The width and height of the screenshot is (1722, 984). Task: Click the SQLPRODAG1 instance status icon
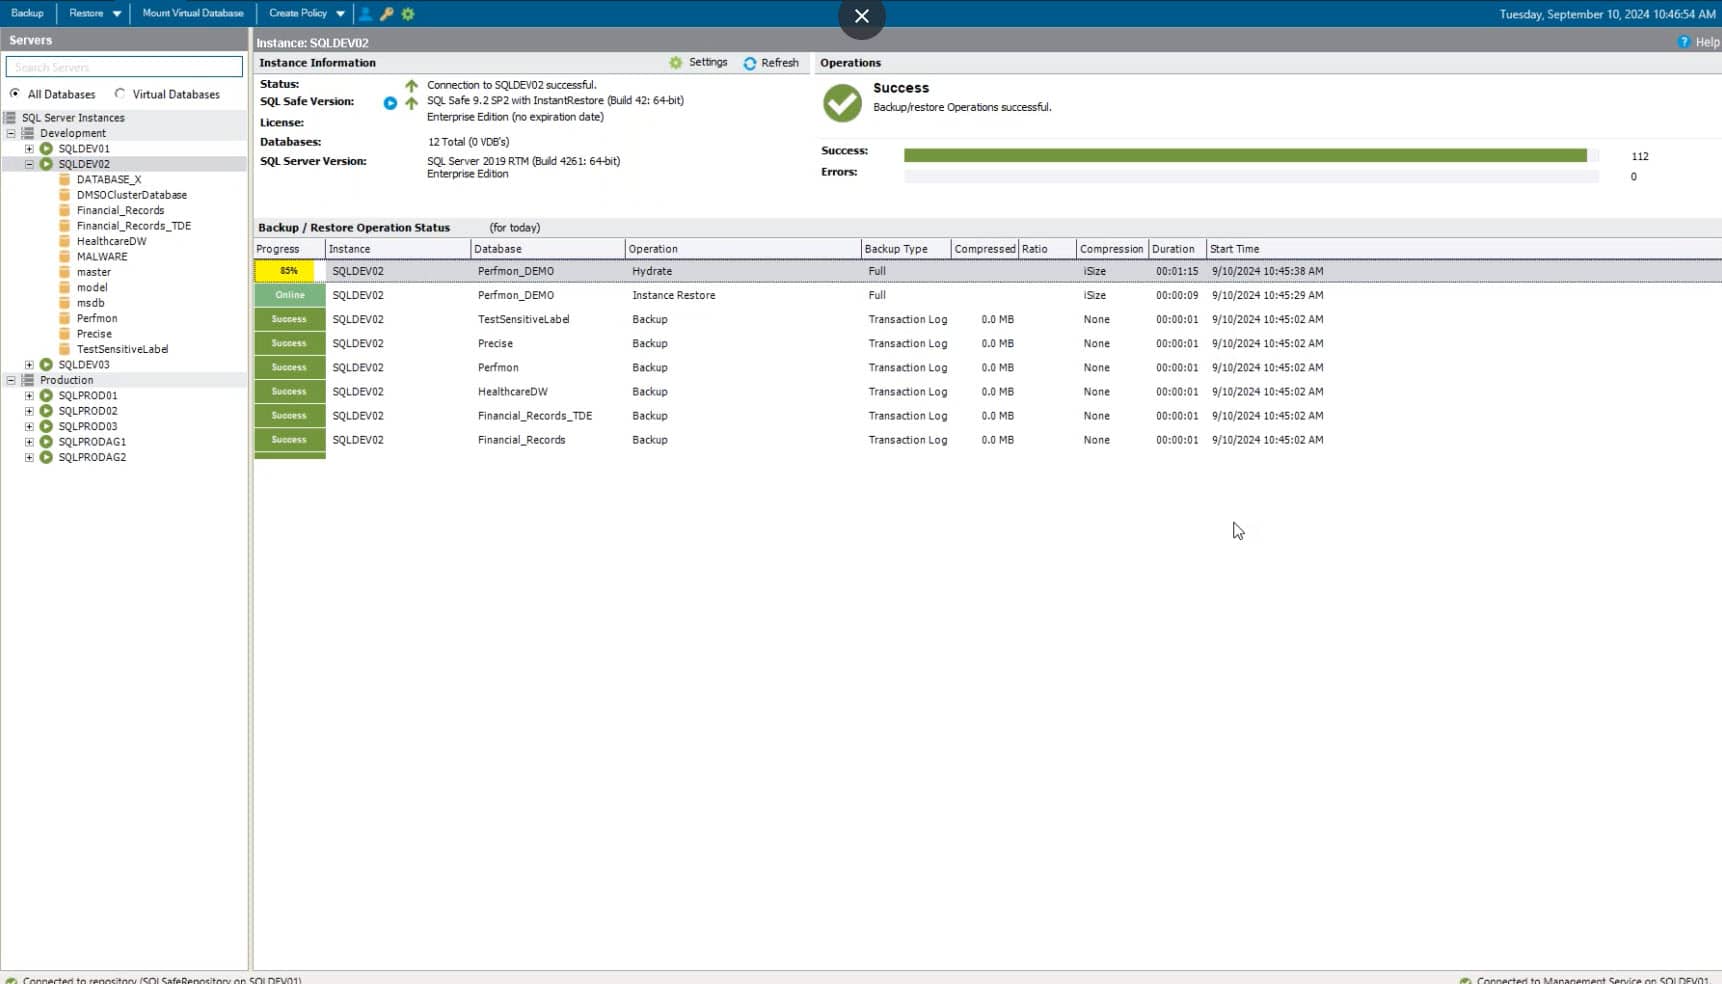tap(46, 442)
